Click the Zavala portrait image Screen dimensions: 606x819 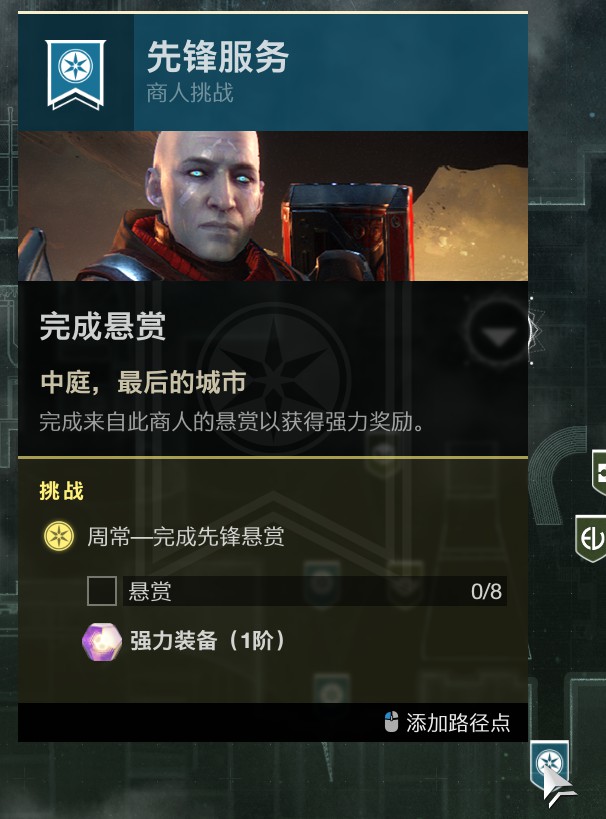tap(273, 206)
